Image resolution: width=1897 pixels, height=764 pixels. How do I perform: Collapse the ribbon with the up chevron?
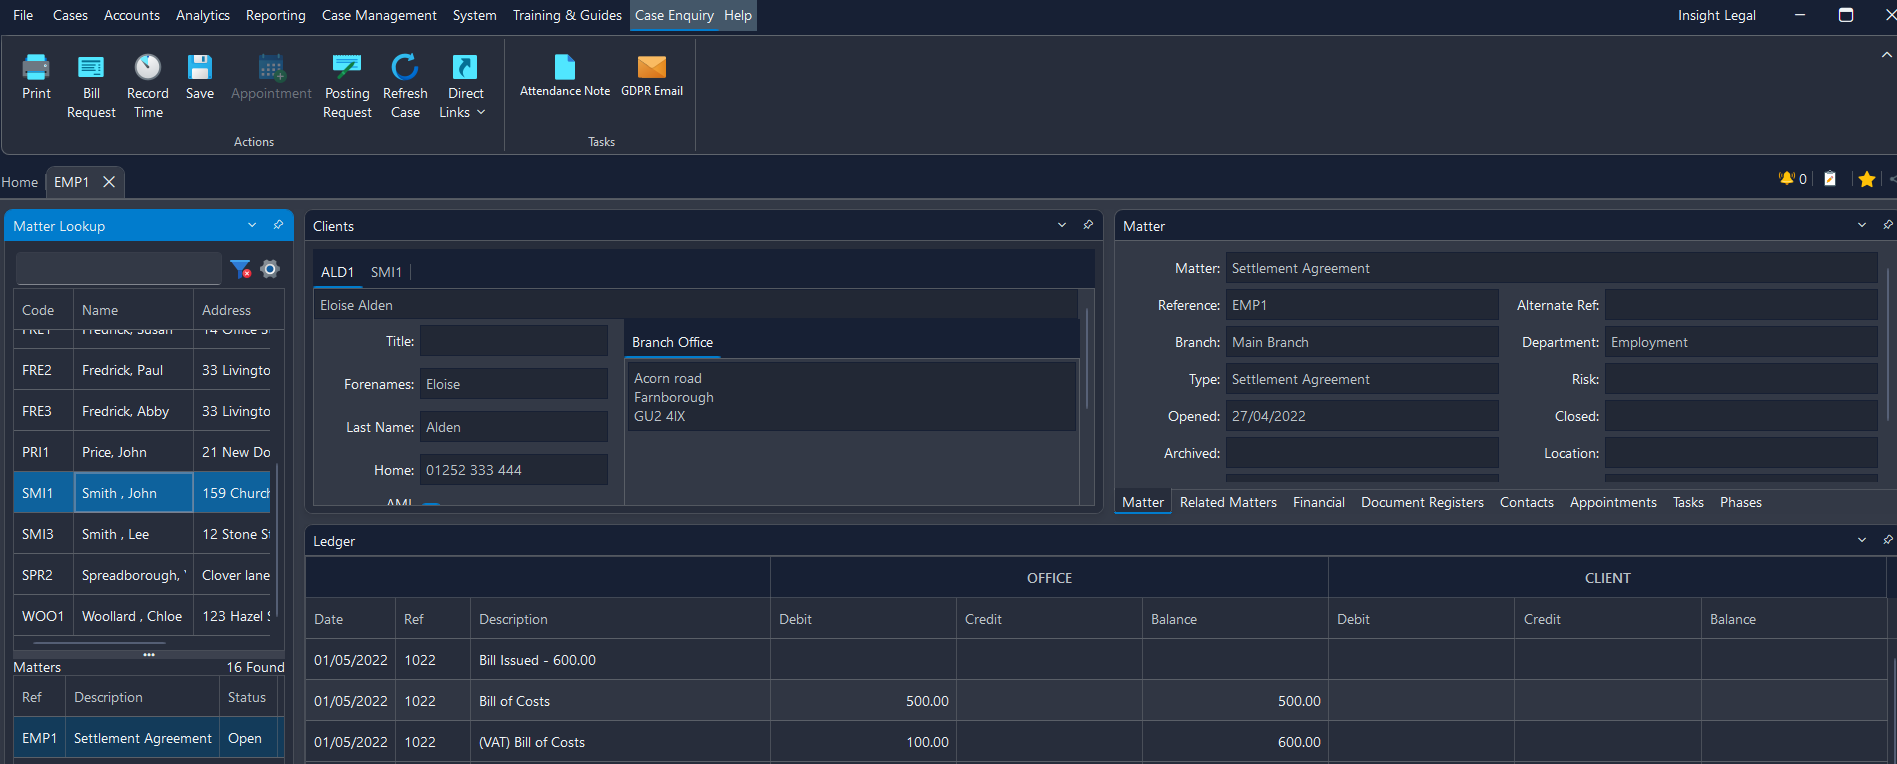(x=1887, y=56)
